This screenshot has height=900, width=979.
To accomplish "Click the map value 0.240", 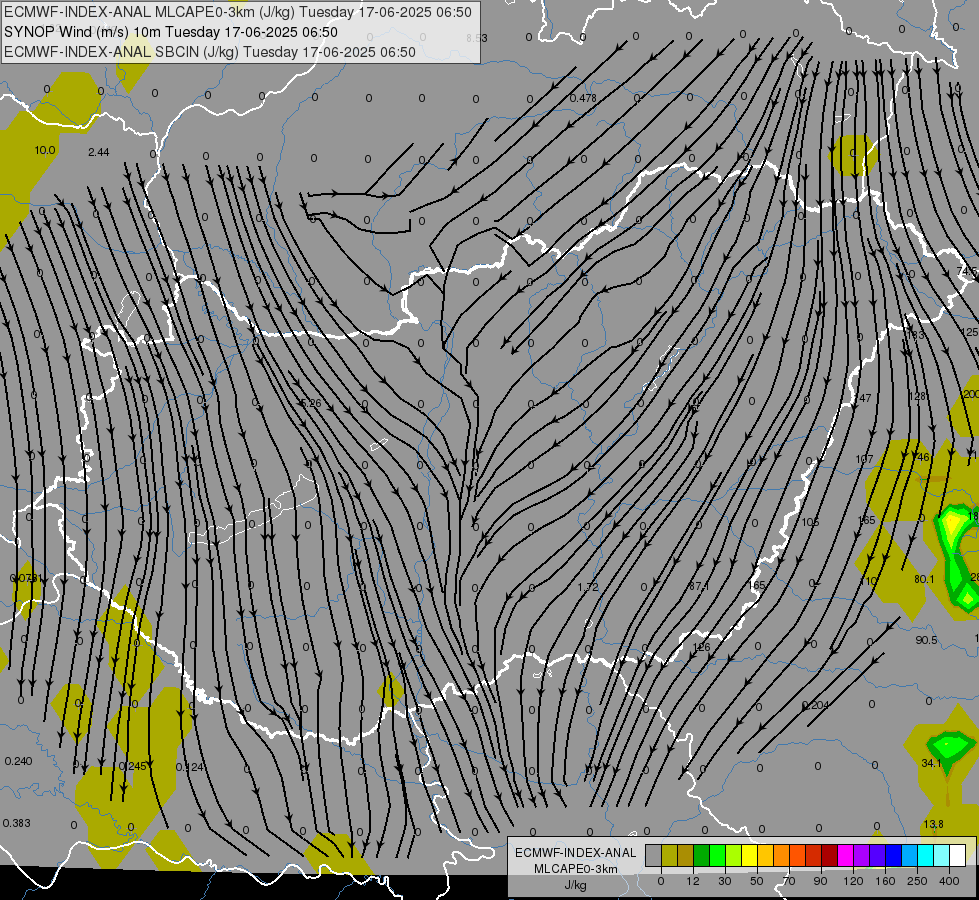I will point(18,761).
